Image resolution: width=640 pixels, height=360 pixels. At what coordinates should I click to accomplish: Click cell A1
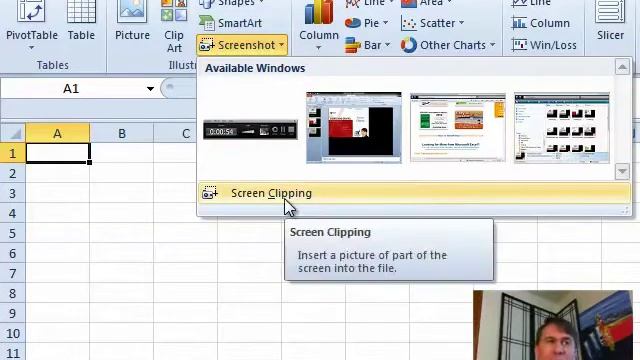(58, 153)
